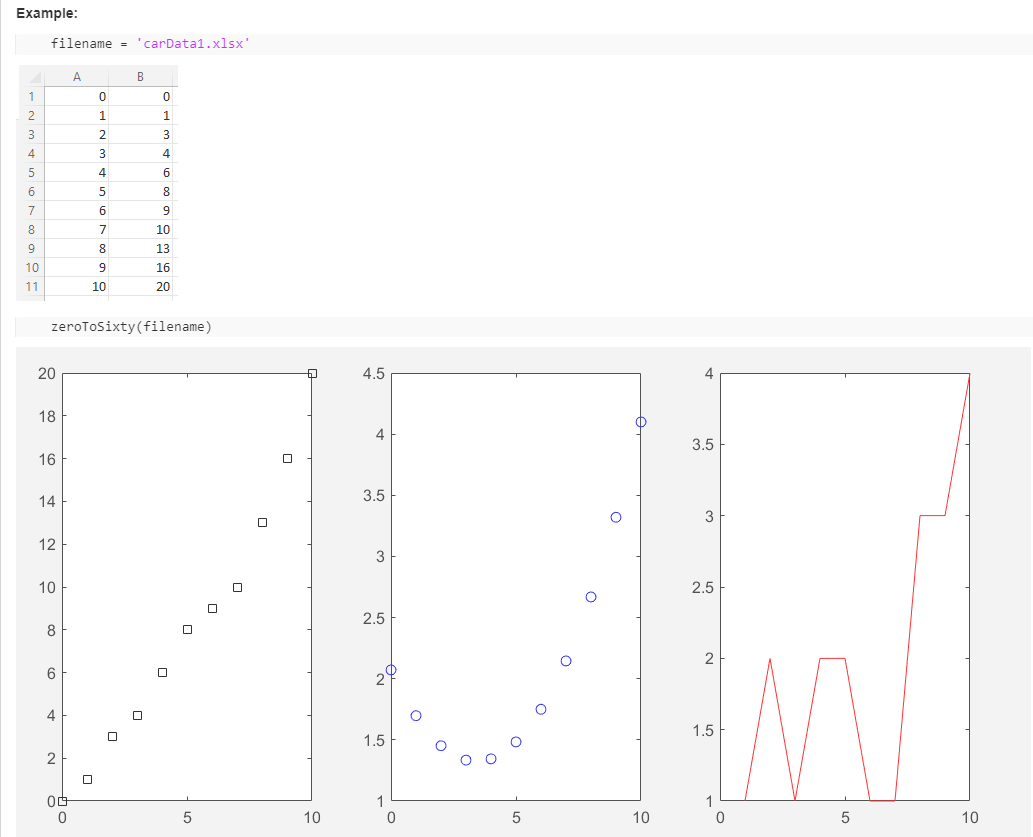Click the '14' y-axis tick label on left plot

pyautogui.click(x=47, y=502)
